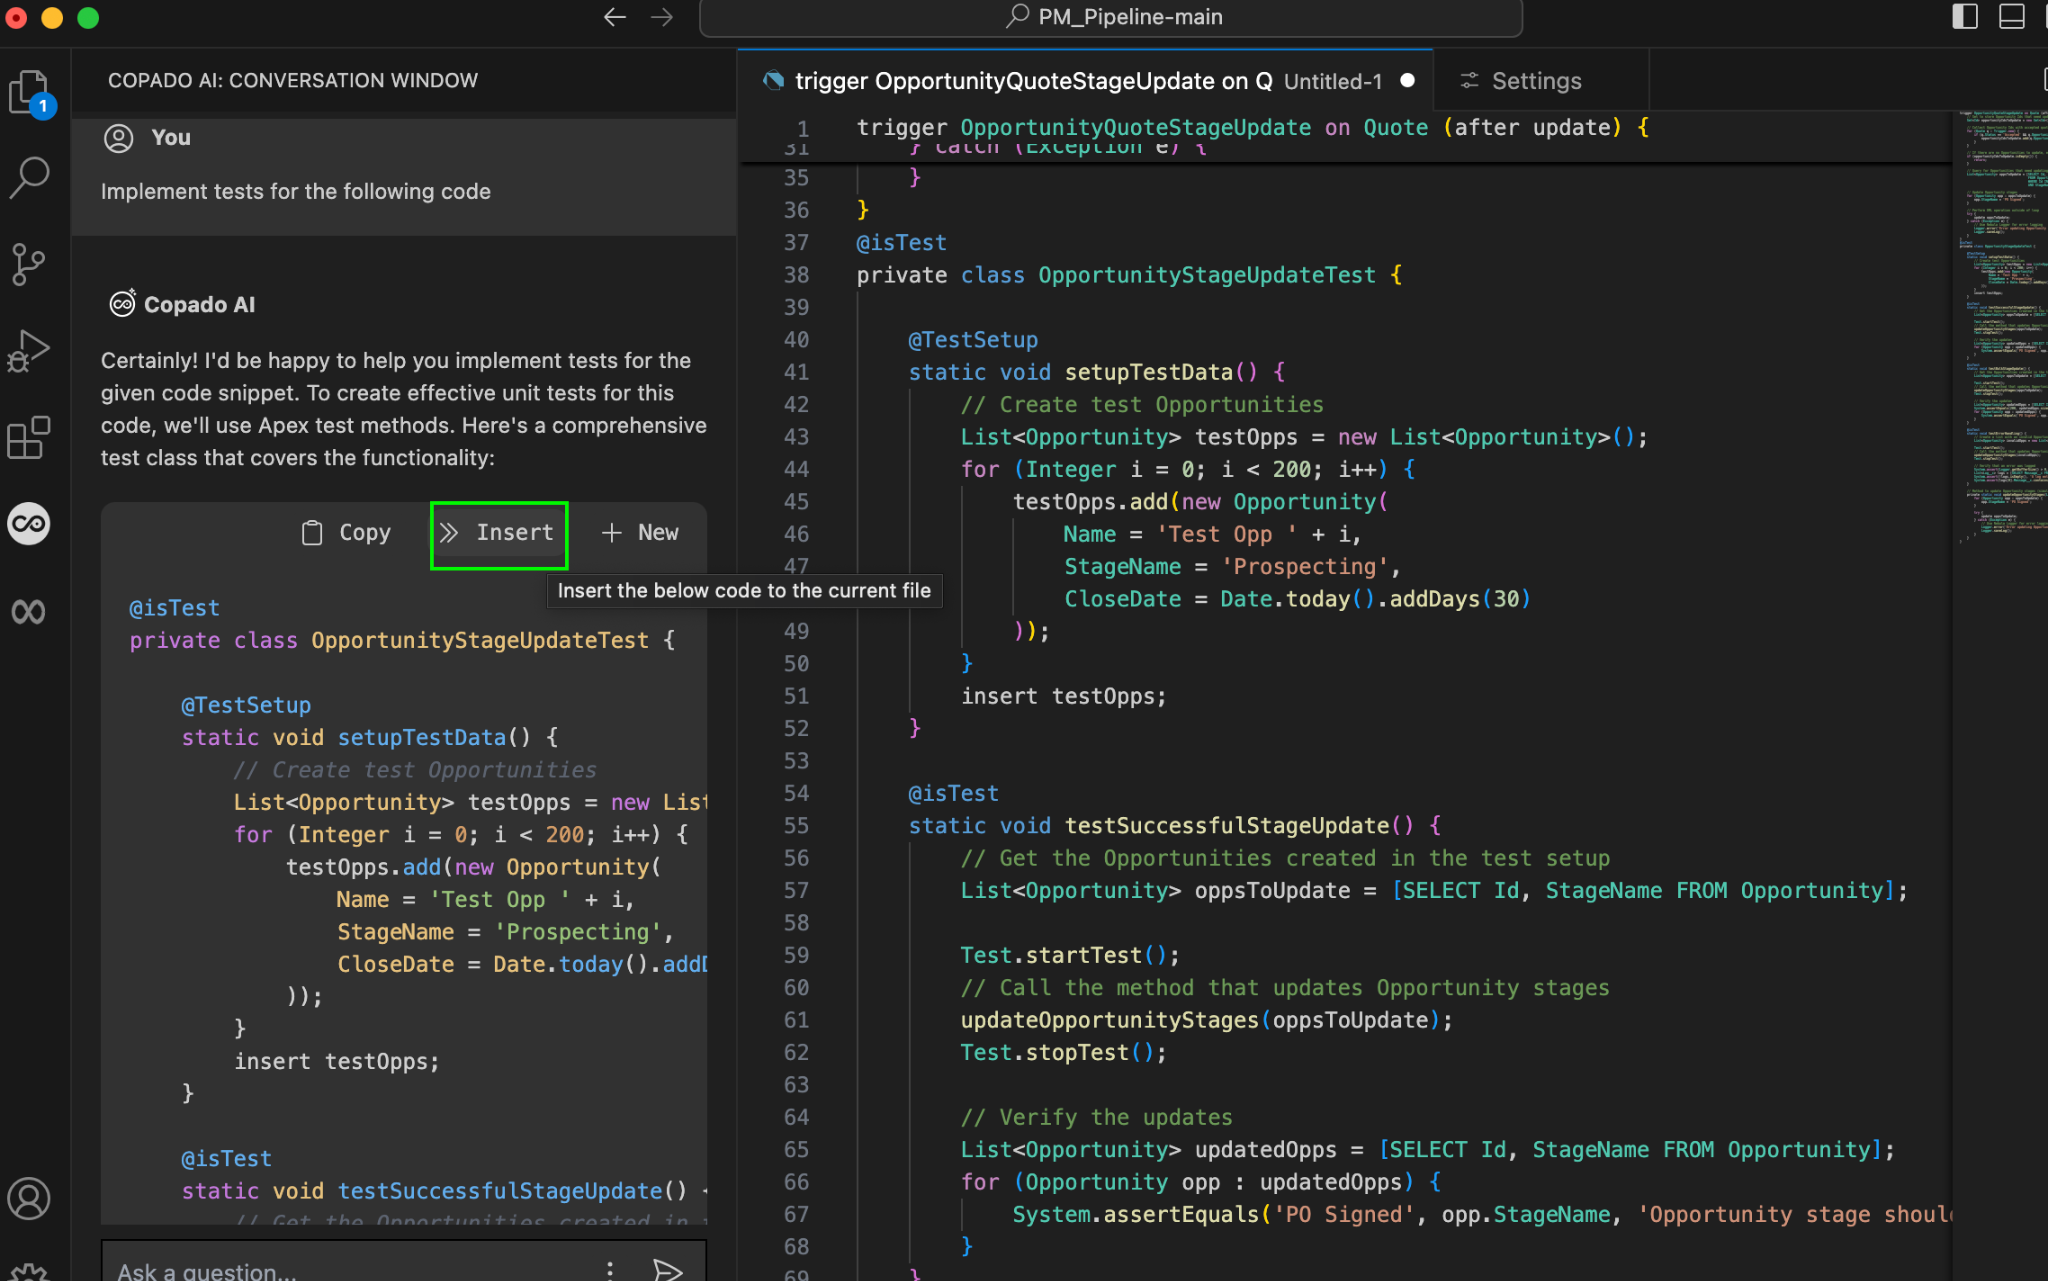This screenshot has height=1281, width=2048.
Task: Open the Source Control view
Action: [x=29, y=264]
